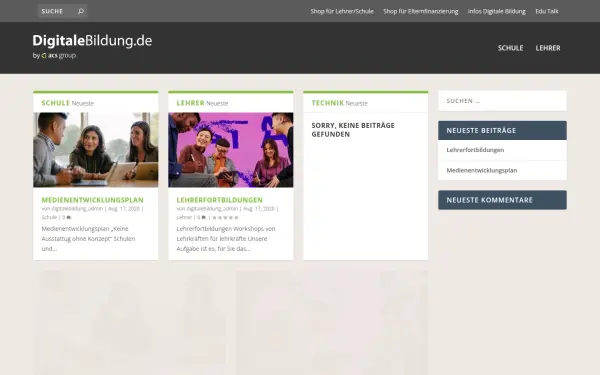Viewport: 600px width, 375px height.
Task: Click the Medienentwicklungsplan excerpt text
Action: pyautogui.click(x=88, y=238)
